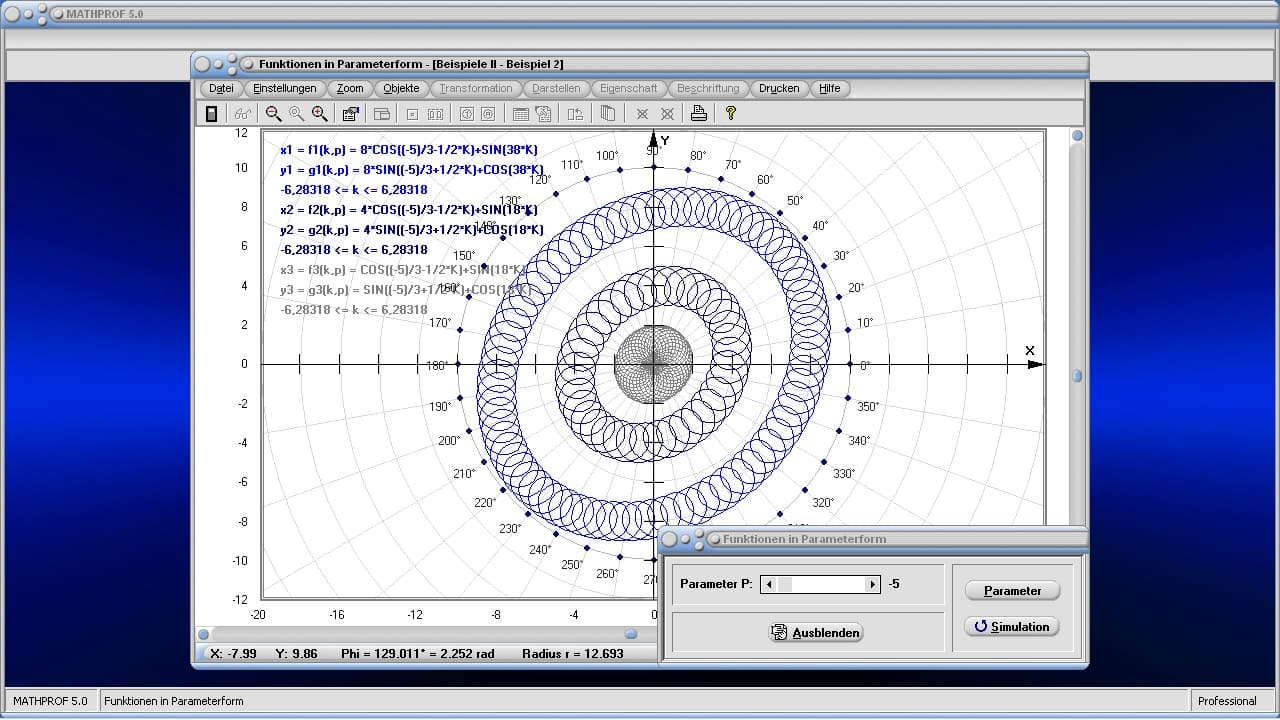Click the curve data sheet icon
1280x720 pixels.
click(543, 114)
